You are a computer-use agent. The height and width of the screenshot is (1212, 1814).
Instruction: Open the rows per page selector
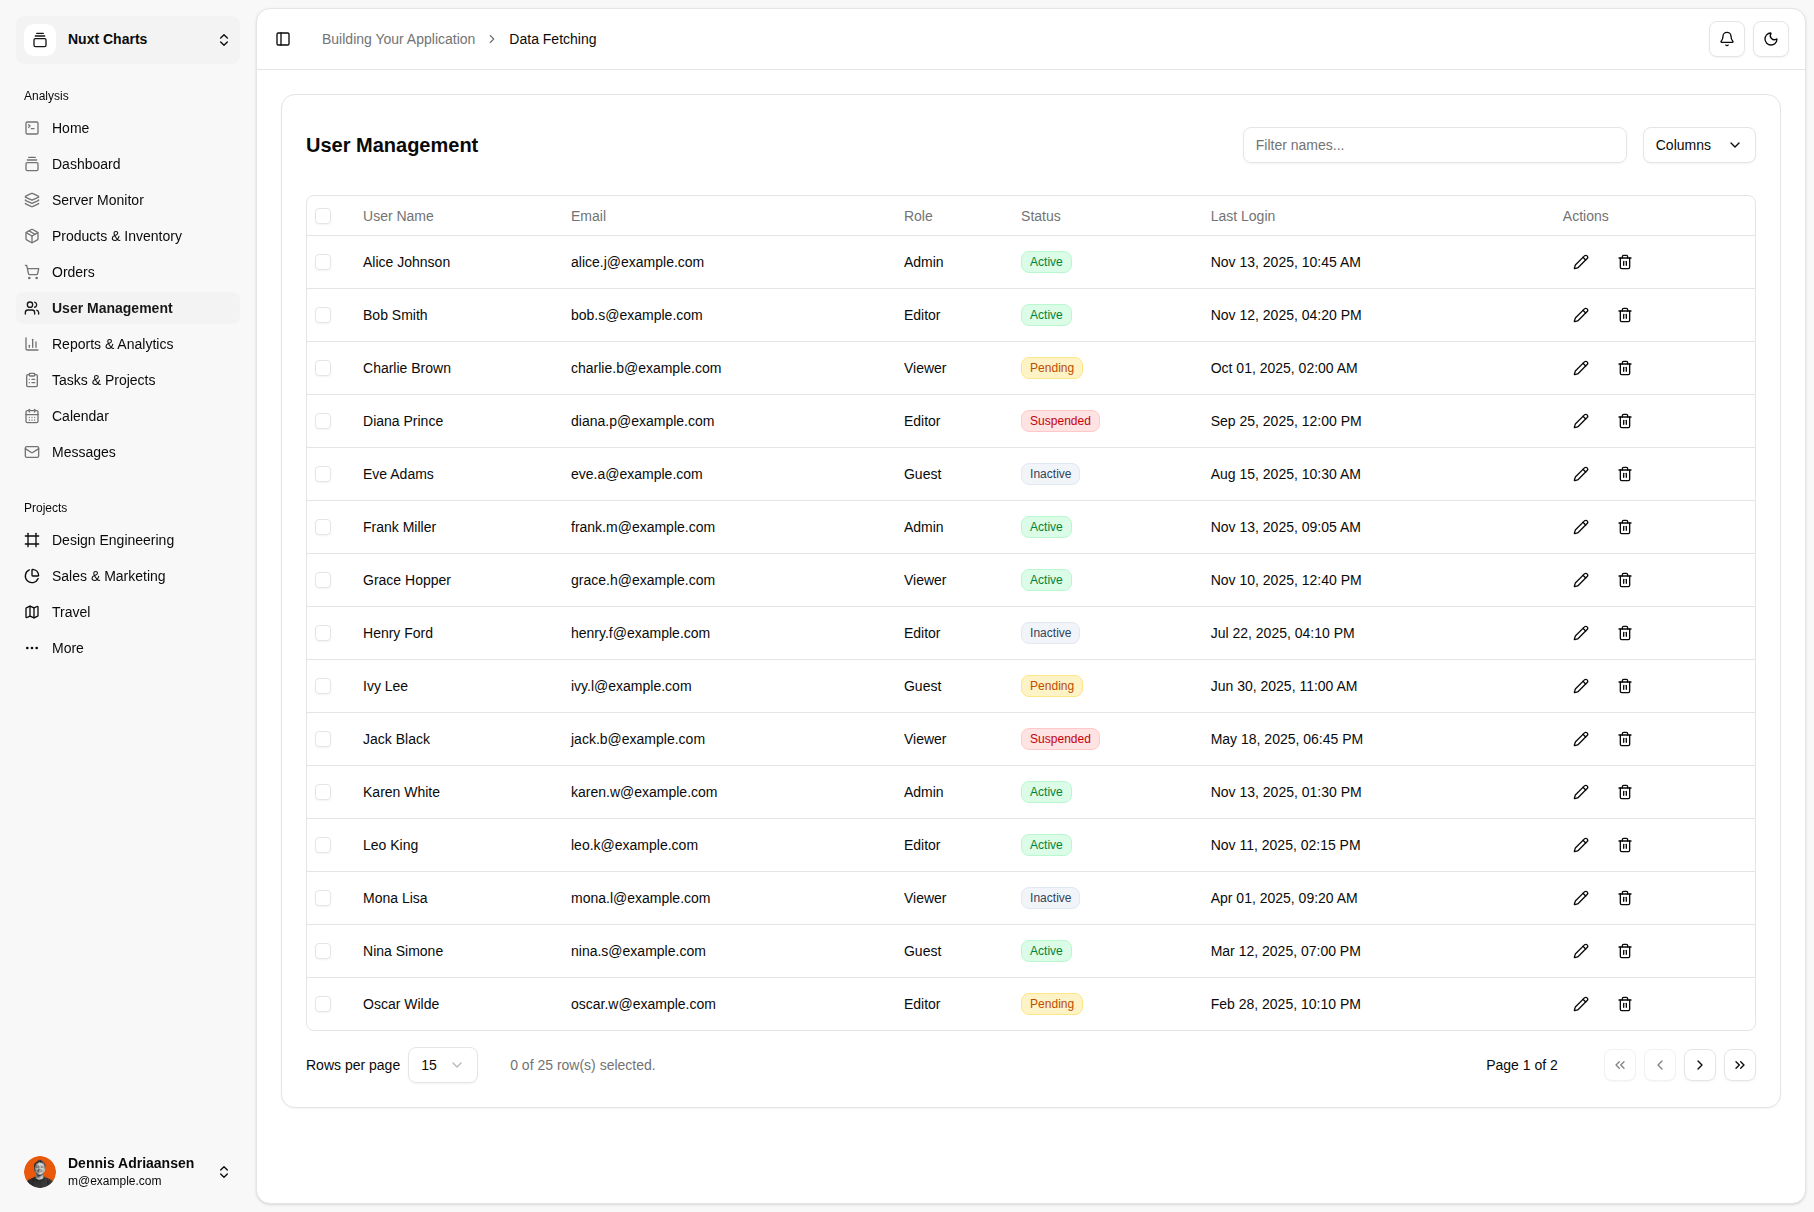[x=442, y=1065]
